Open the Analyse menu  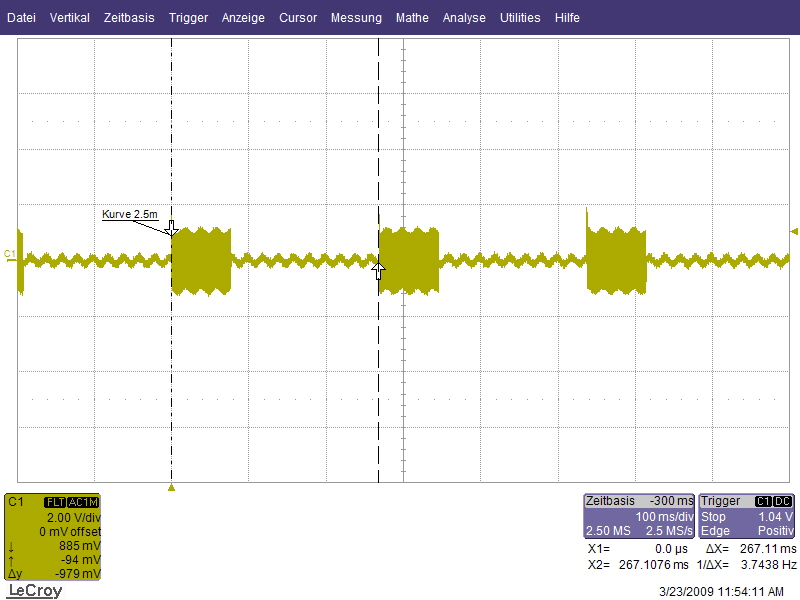pyautogui.click(x=464, y=18)
